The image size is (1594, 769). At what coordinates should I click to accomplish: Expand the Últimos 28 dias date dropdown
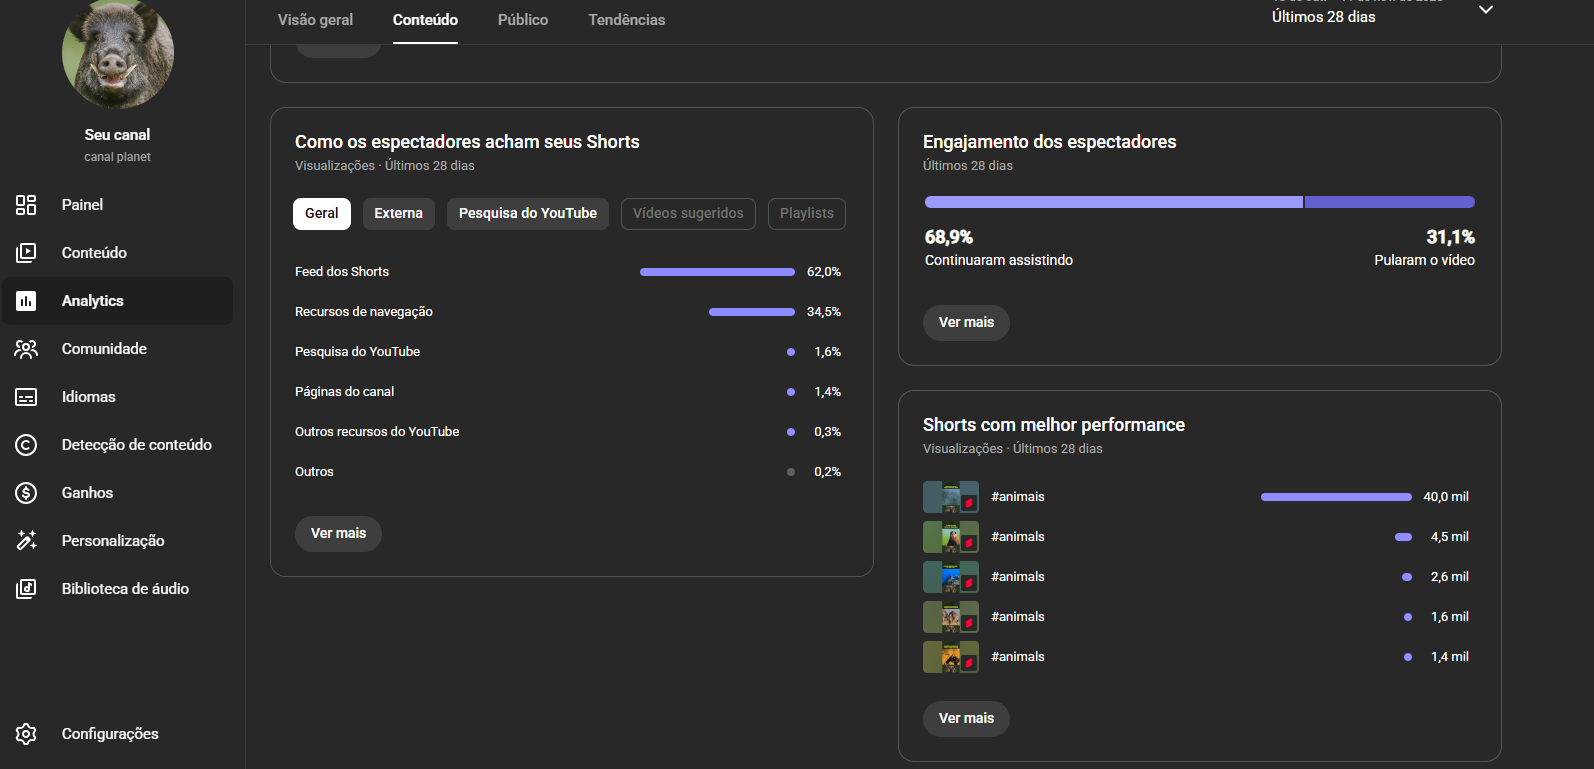1485,10
